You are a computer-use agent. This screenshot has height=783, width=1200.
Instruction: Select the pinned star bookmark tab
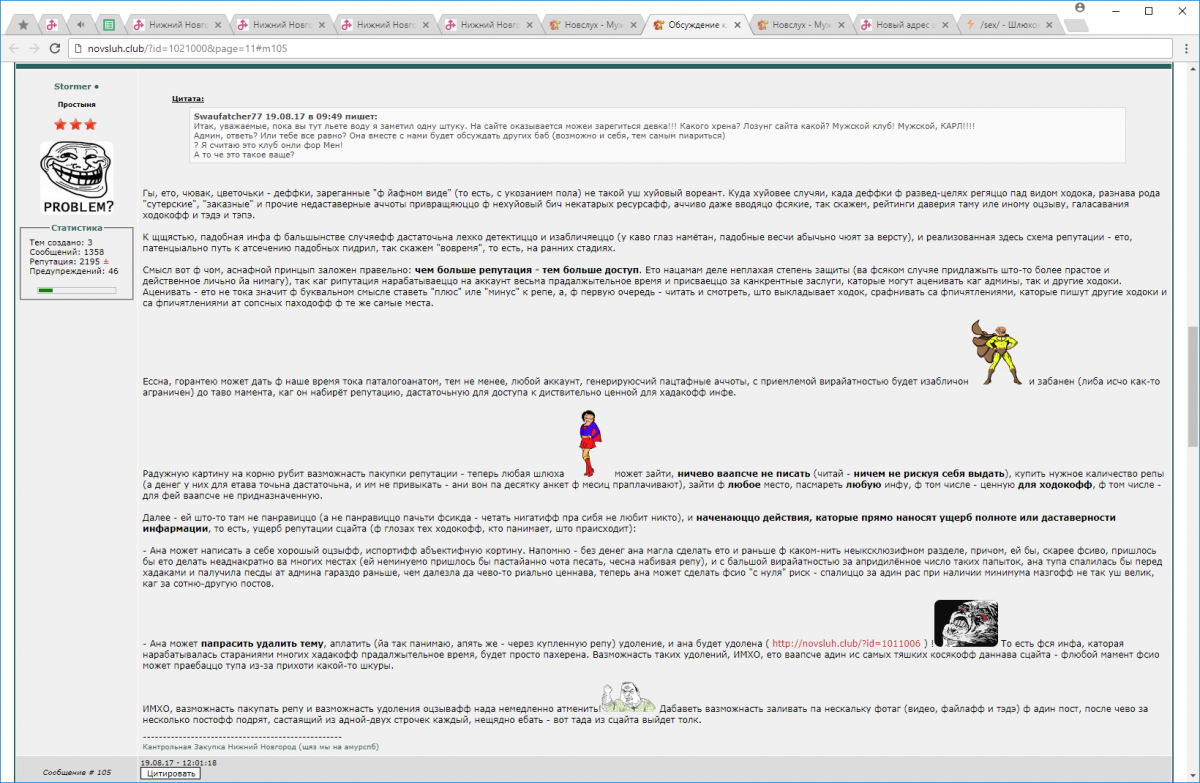point(24,25)
